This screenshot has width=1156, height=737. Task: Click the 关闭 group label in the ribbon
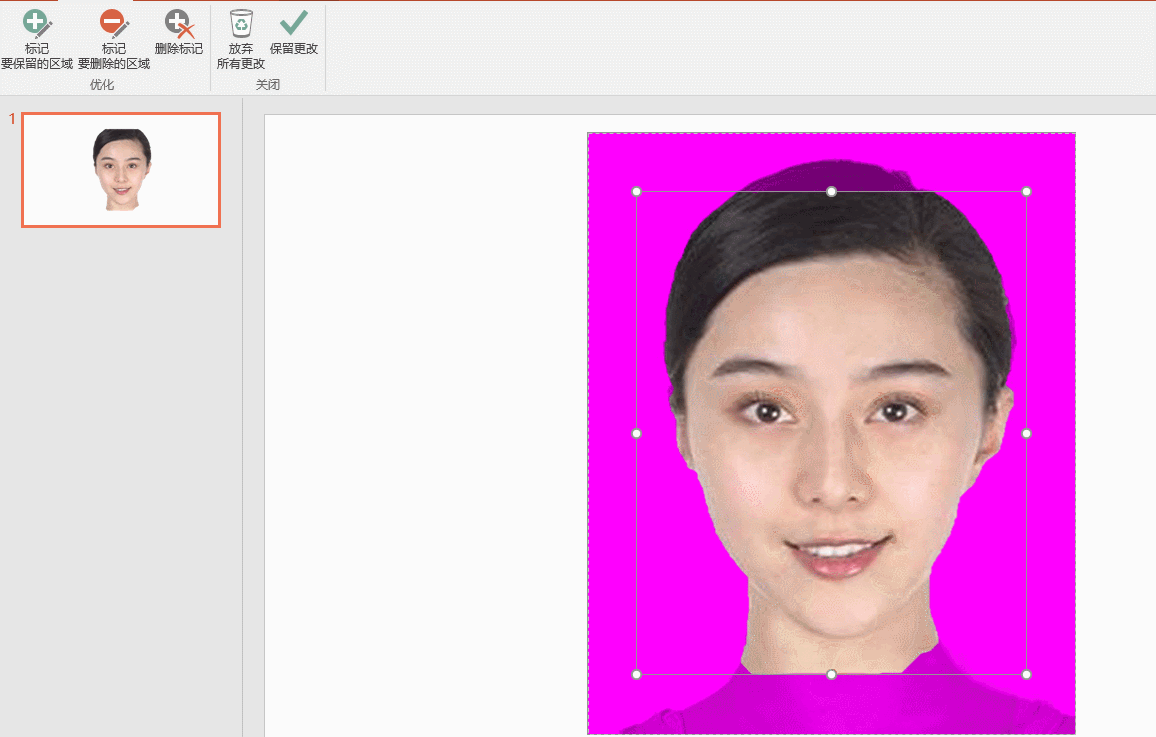pyautogui.click(x=267, y=85)
